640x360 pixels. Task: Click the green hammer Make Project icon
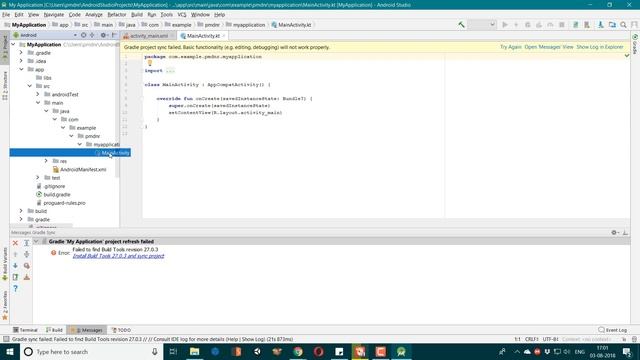tap(461, 24)
